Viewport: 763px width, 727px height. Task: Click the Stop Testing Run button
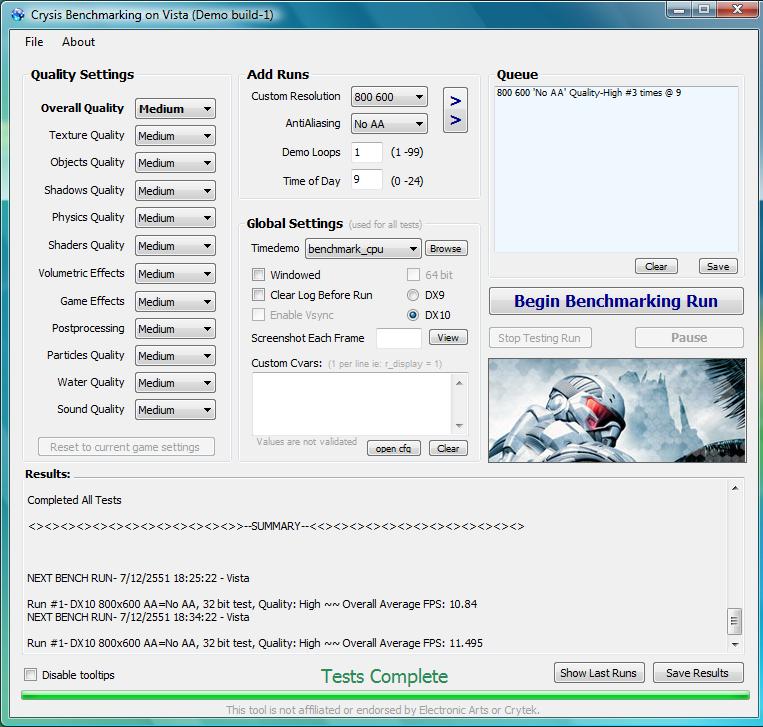click(x=540, y=338)
